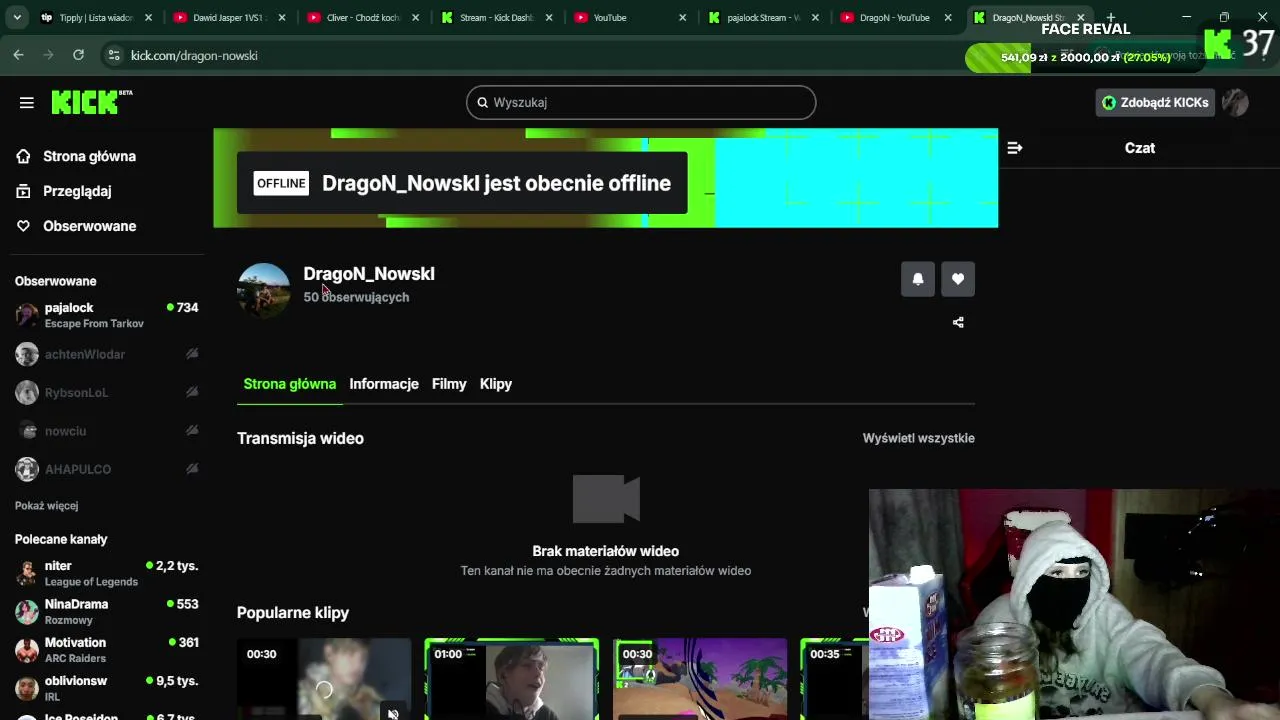Switch to the YouTube browser tab

pos(628,17)
